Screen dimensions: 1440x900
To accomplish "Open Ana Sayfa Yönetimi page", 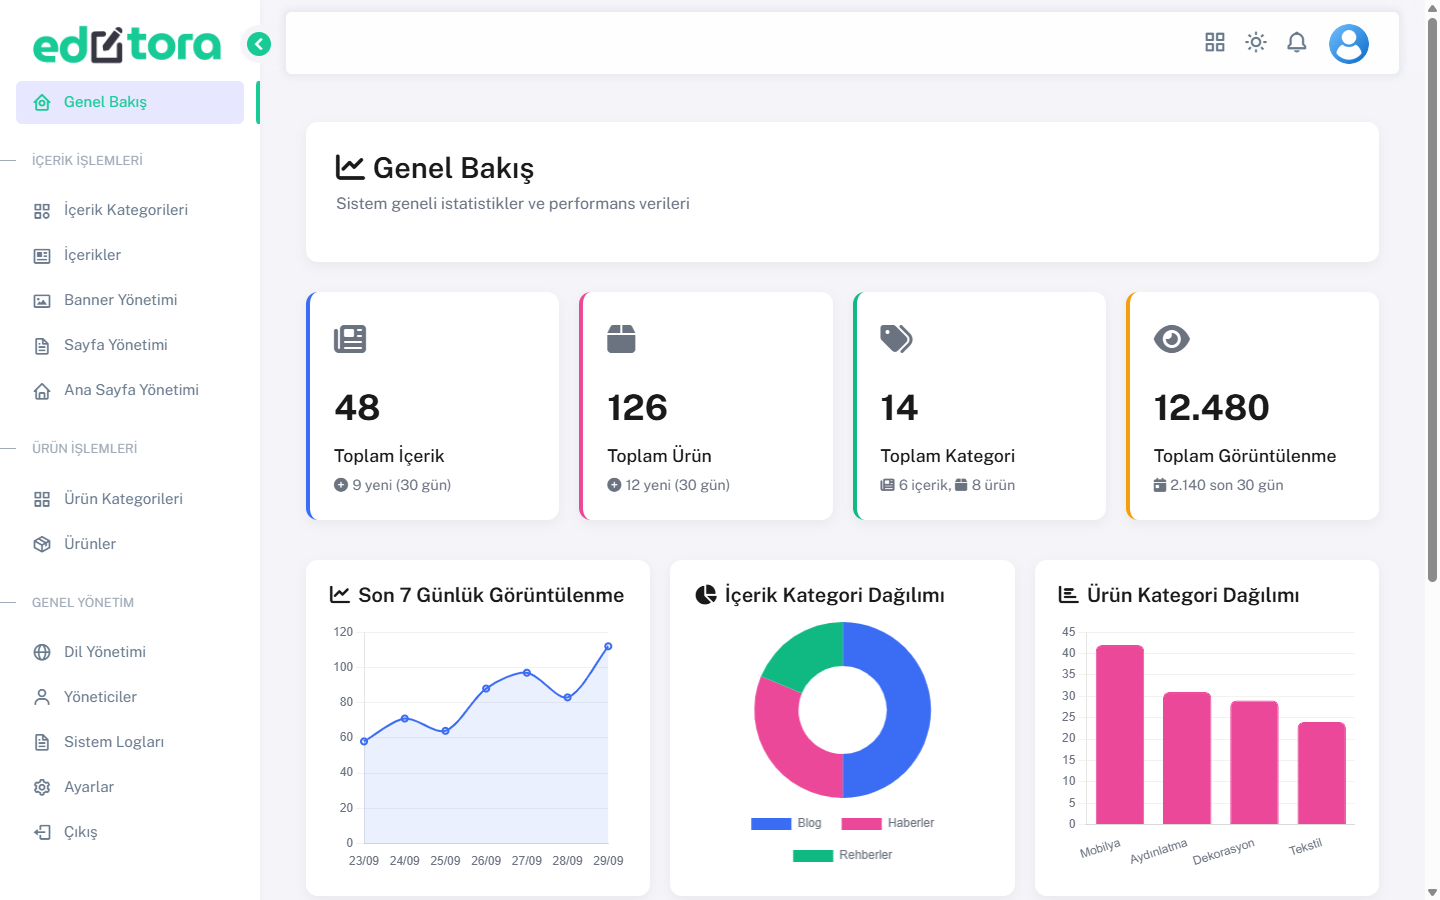I will coord(130,390).
